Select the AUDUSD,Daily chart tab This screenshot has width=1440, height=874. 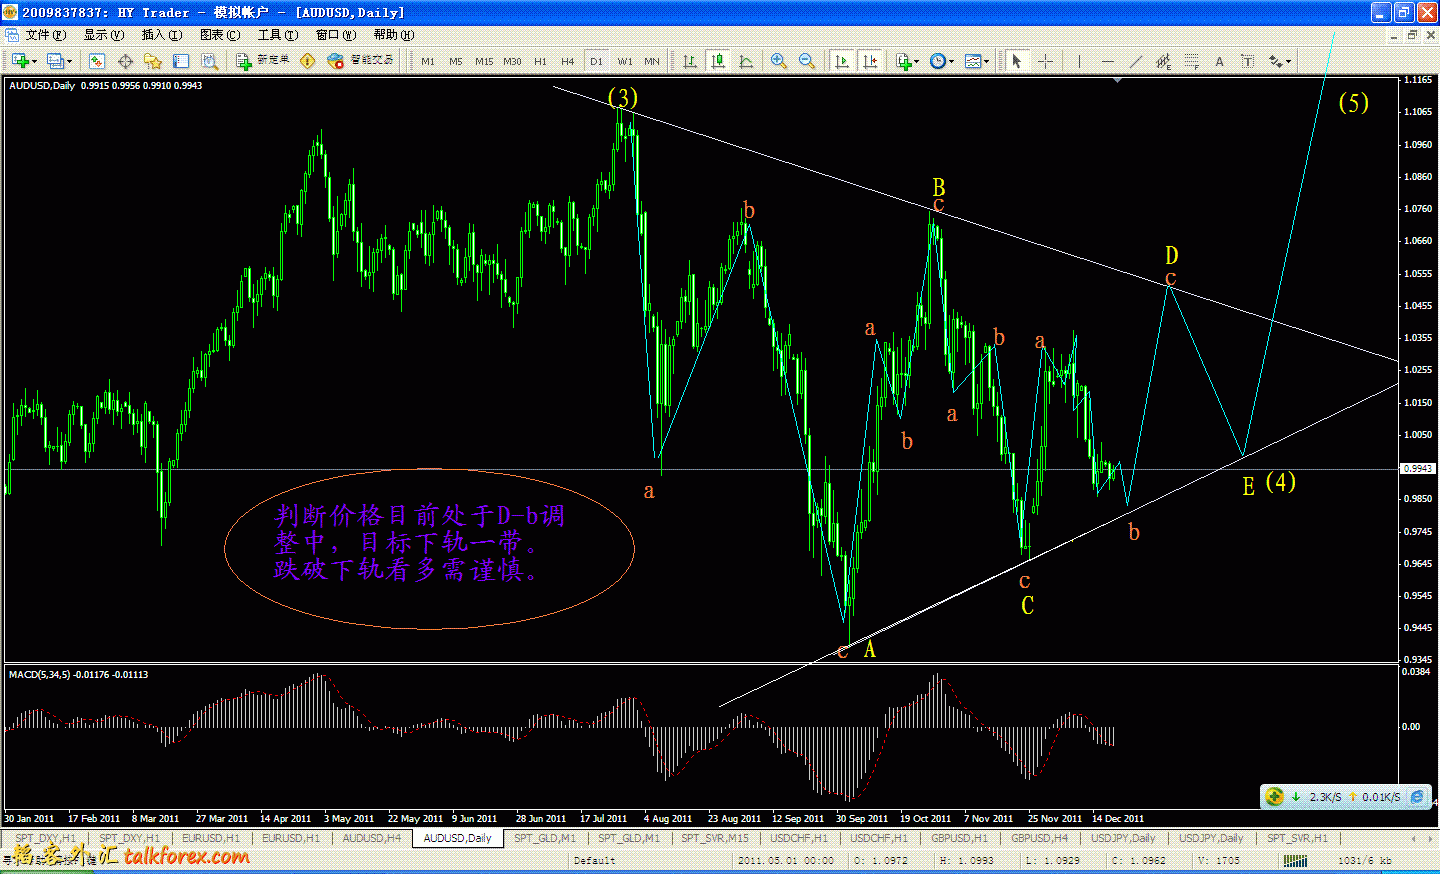click(x=458, y=838)
